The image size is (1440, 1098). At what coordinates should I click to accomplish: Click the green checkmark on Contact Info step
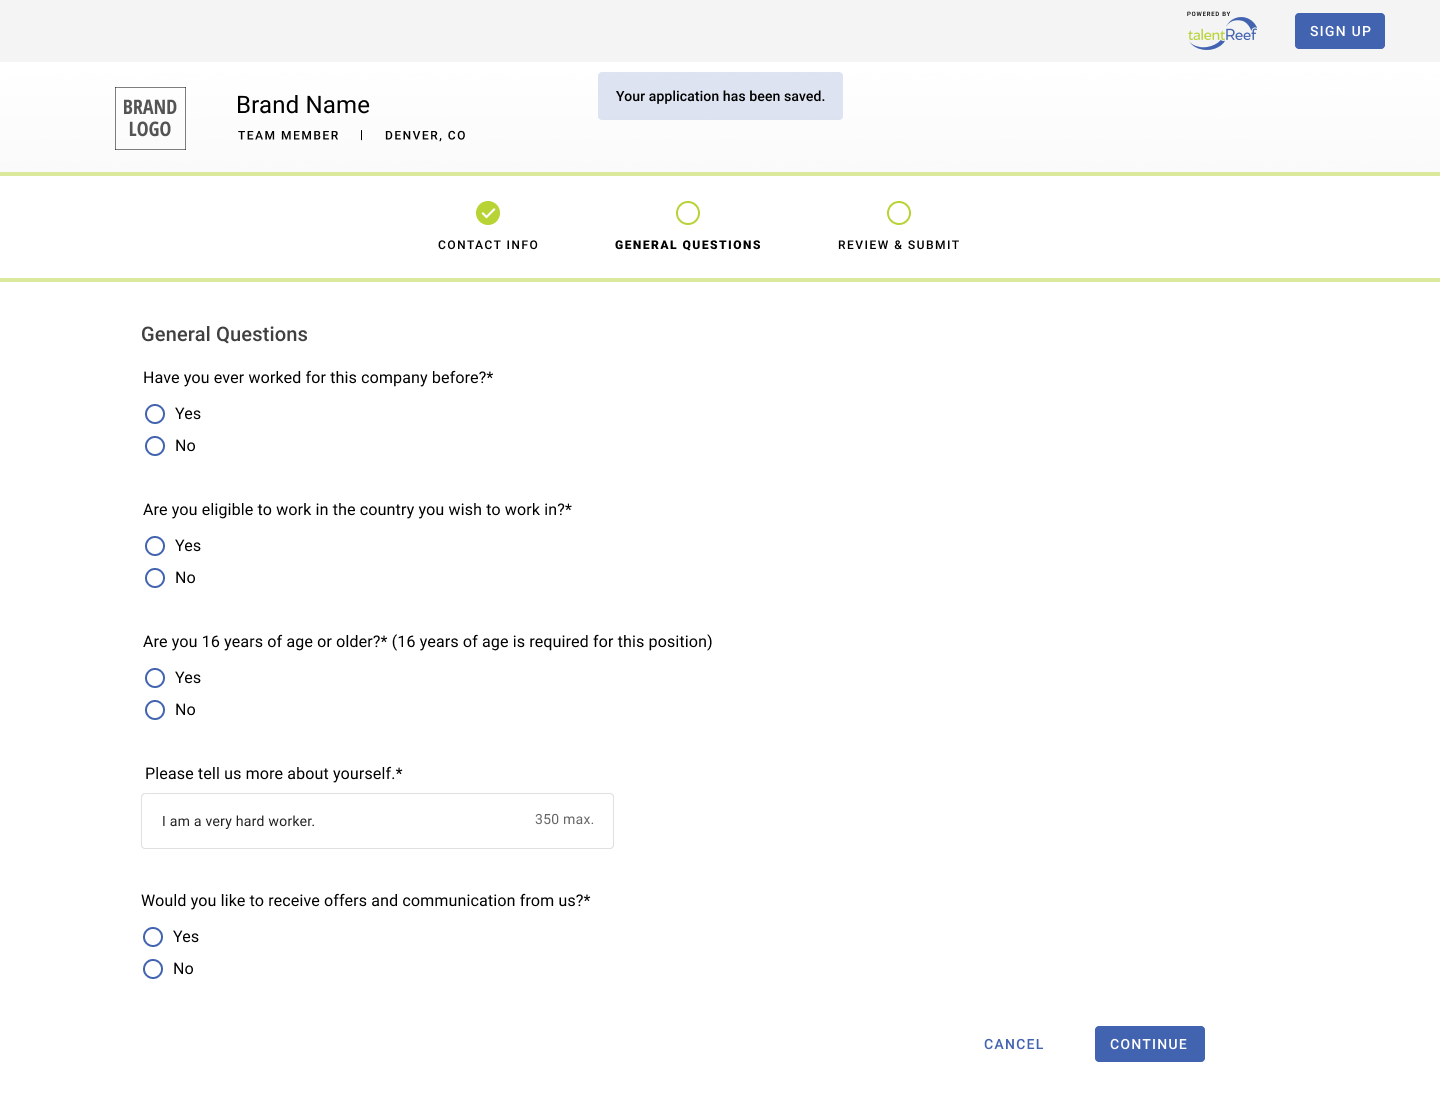click(487, 213)
